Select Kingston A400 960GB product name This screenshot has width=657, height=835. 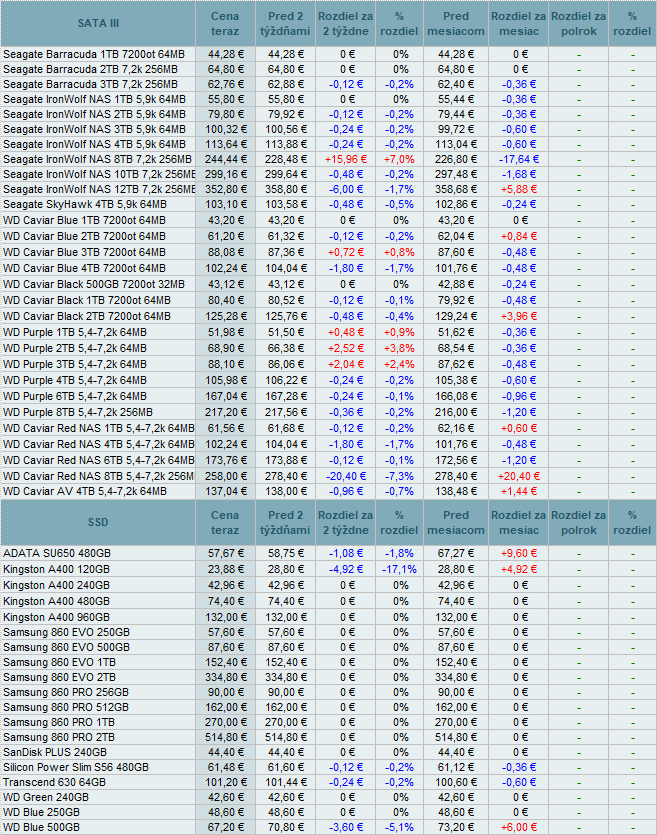[56, 617]
